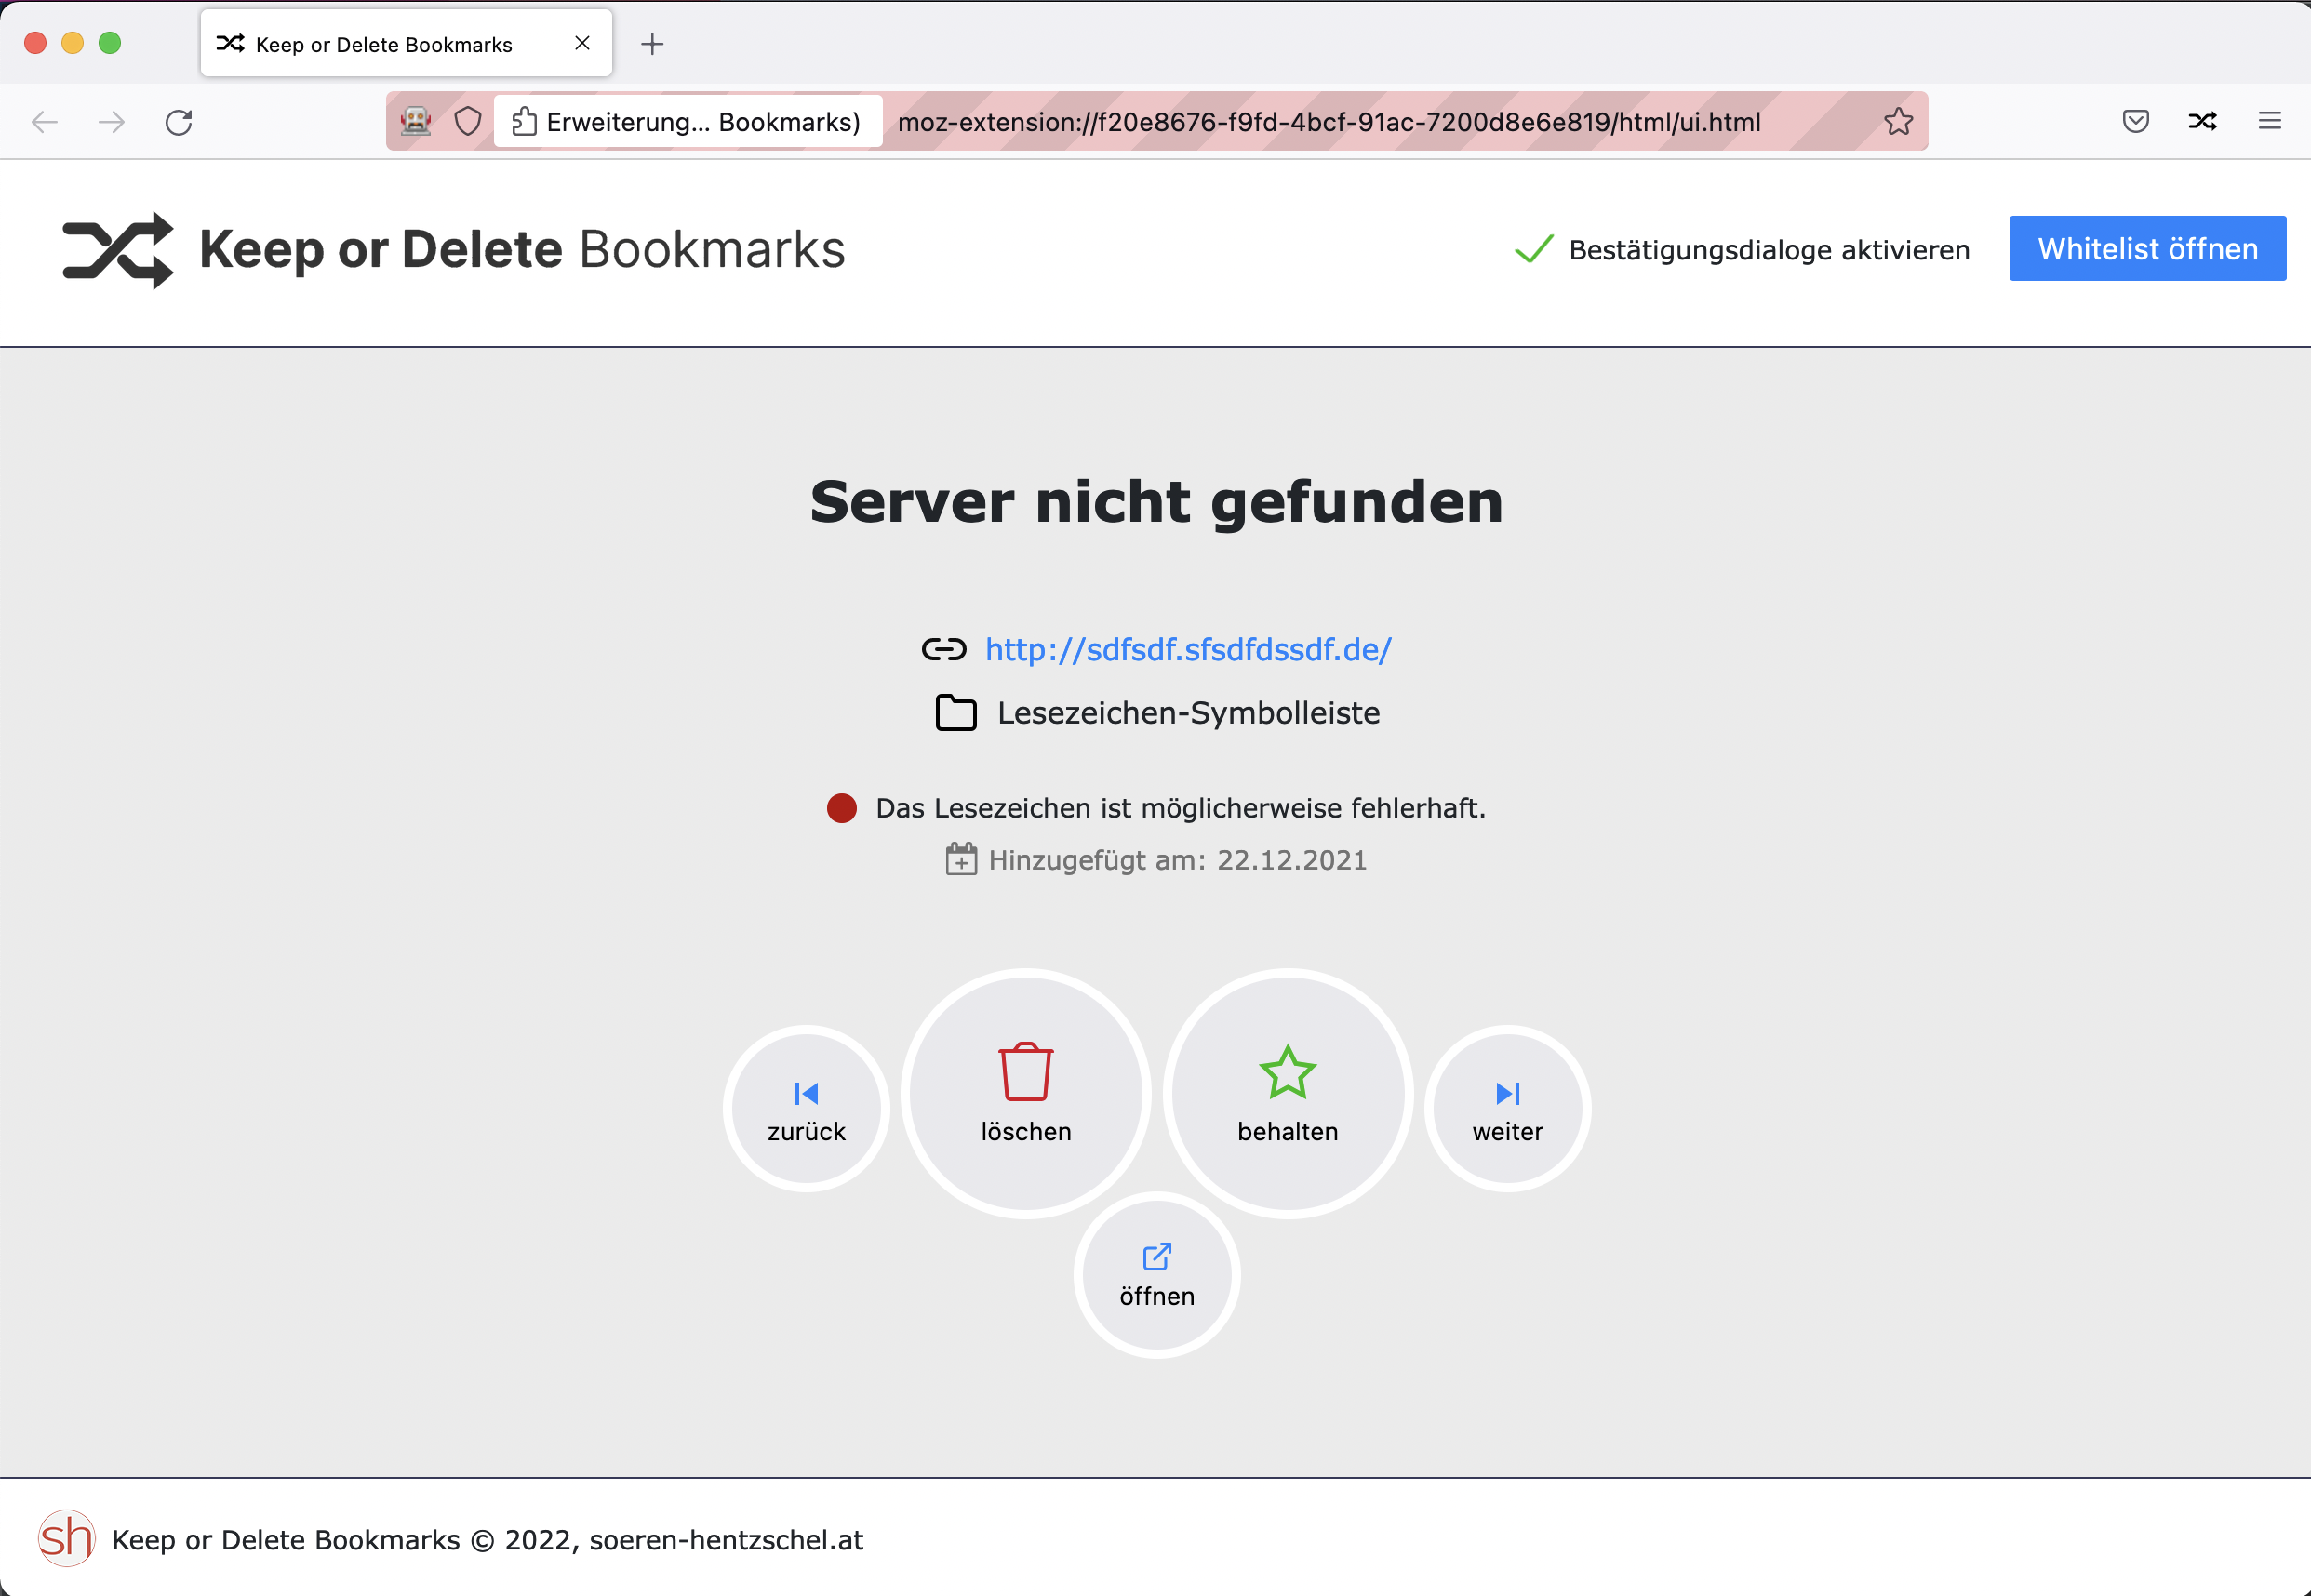The image size is (2311, 1596).
Task: Open bookmark with the öffnen button
Action: pyautogui.click(x=1156, y=1275)
